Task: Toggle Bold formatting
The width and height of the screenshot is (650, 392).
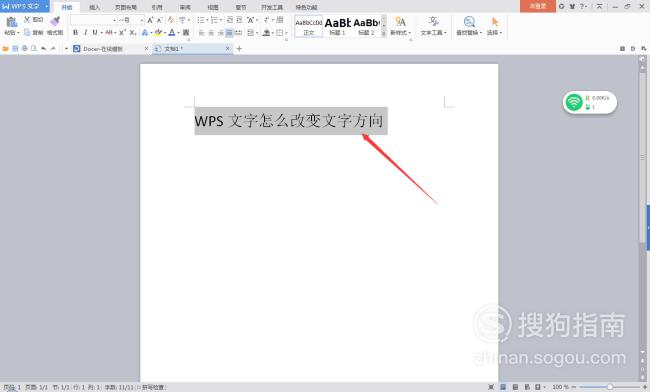Action: (75, 32)
